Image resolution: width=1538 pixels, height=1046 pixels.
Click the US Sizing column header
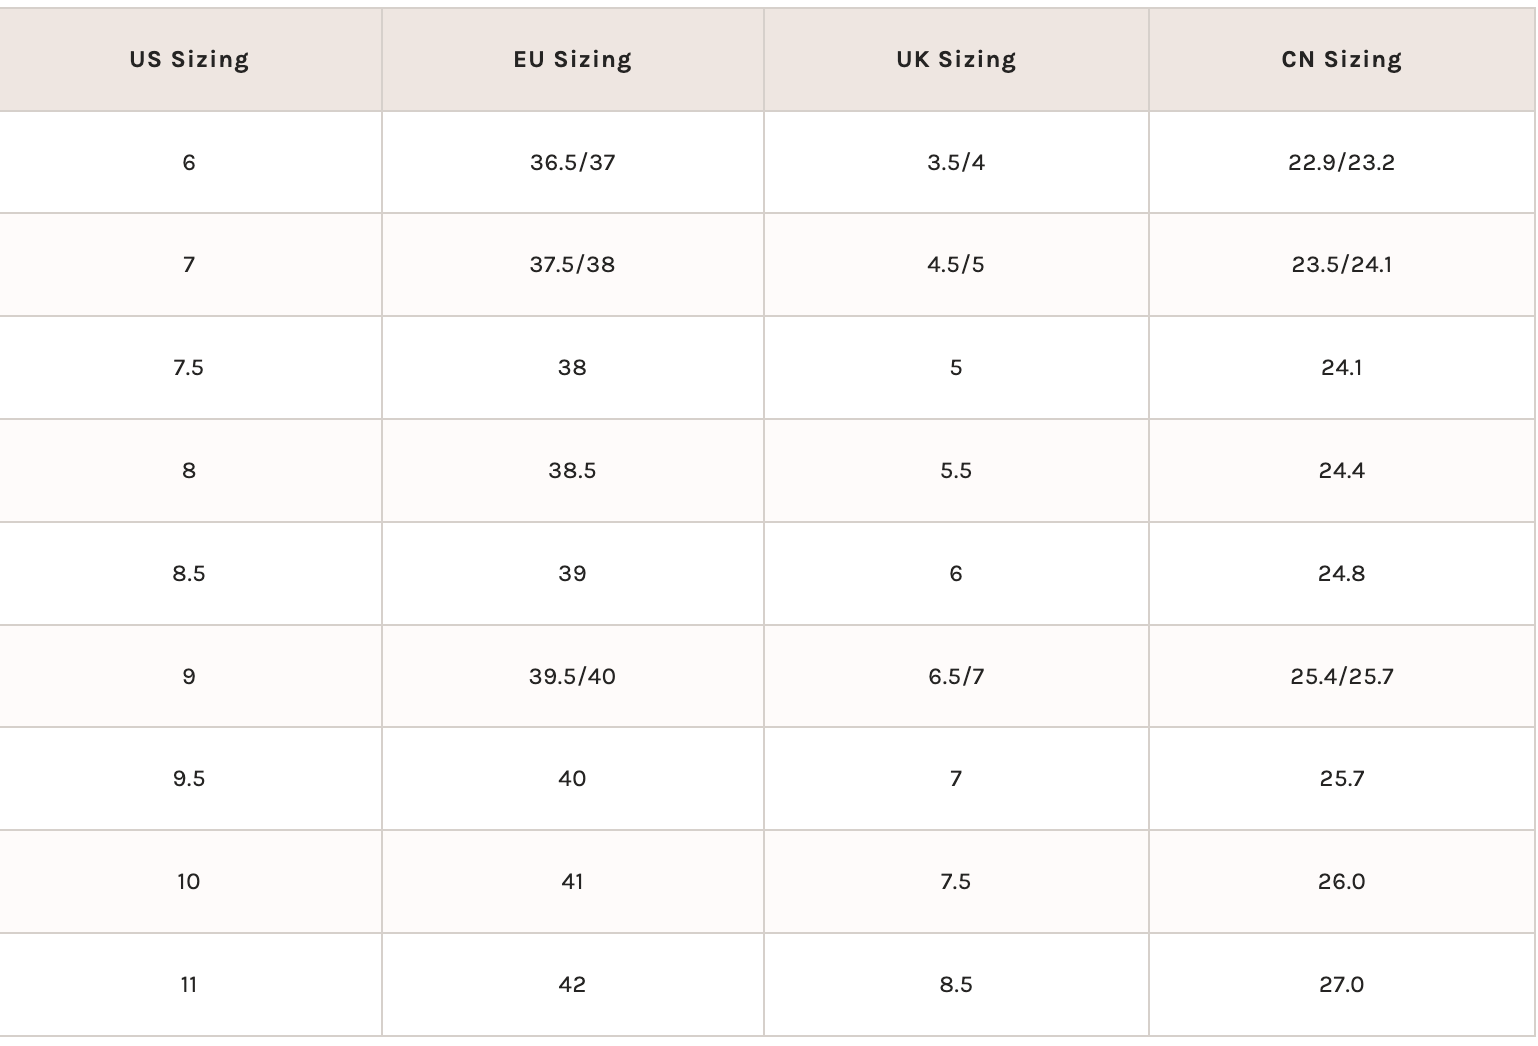189,60
